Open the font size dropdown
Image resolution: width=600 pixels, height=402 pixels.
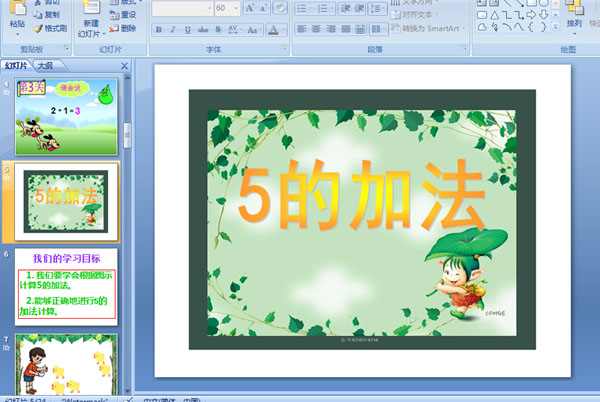pyautogui.click(x=236, y=8)
